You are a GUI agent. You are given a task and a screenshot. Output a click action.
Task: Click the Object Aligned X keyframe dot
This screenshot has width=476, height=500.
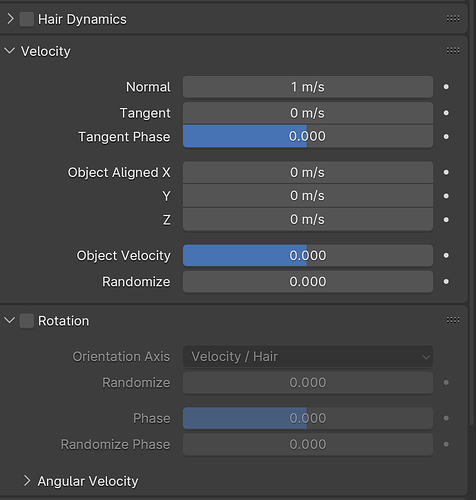[446, 172]
